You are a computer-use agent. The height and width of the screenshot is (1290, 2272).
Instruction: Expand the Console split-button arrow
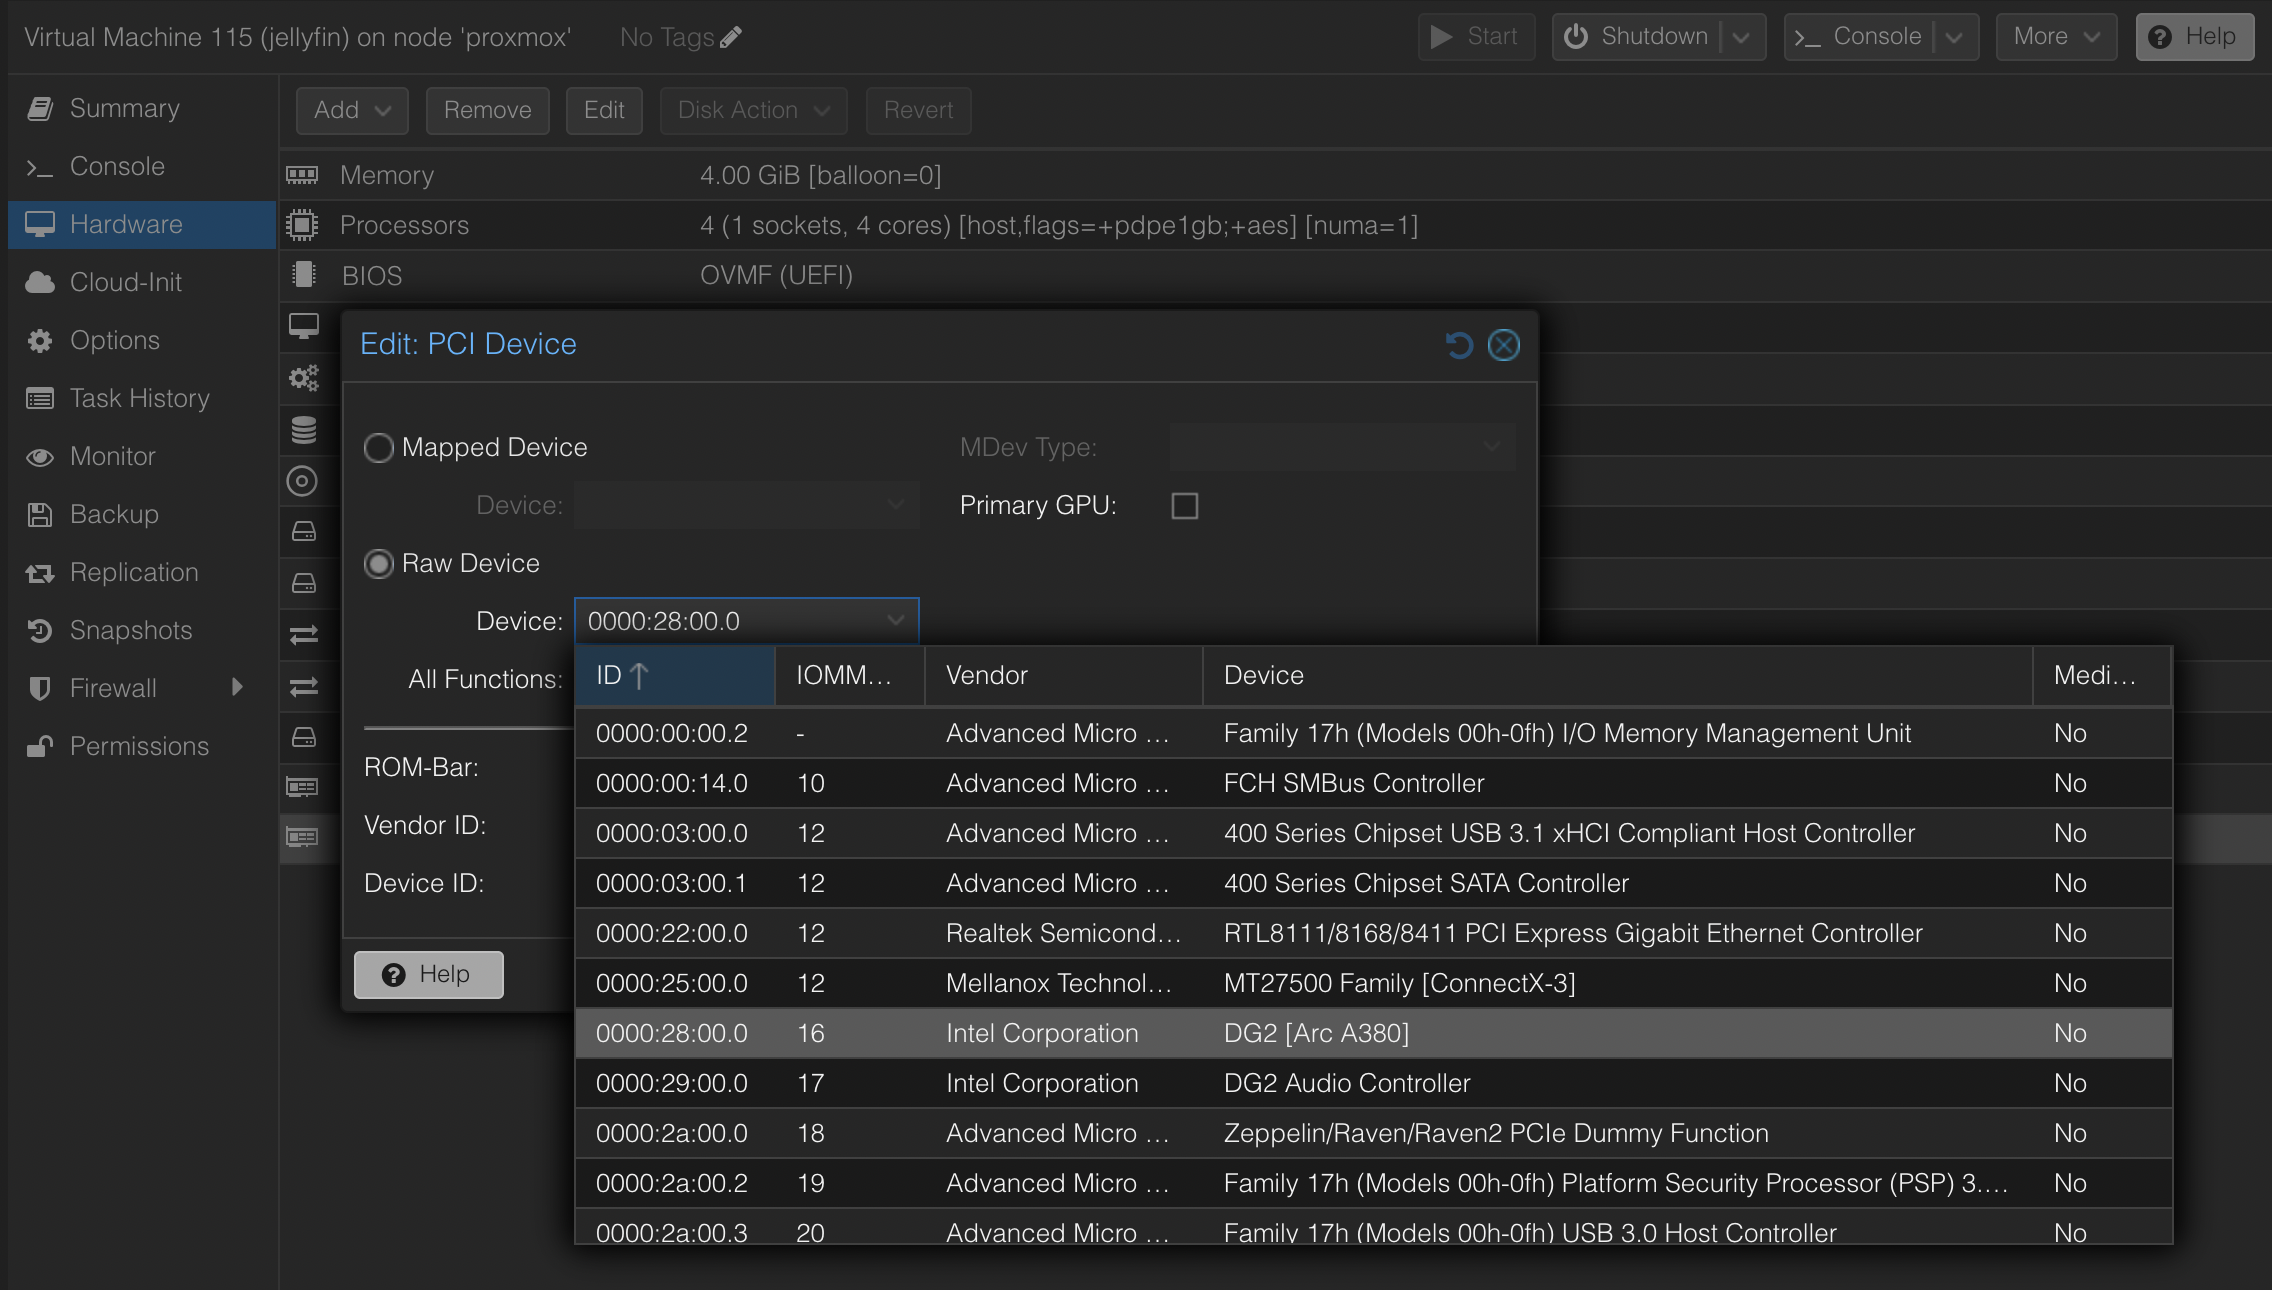click(1954, 37)
